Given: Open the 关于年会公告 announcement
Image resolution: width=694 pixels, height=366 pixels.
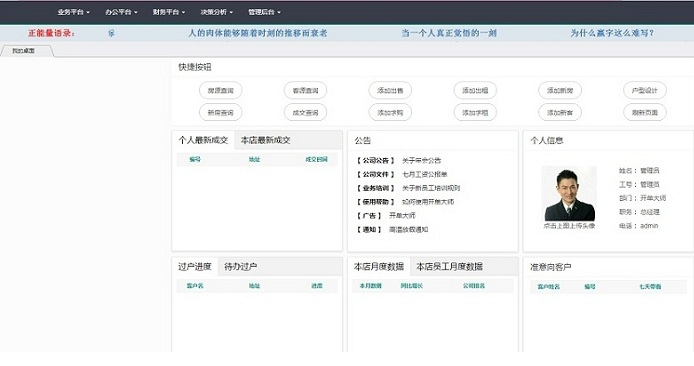Looking at the screenshot, I should pos(421,161).
